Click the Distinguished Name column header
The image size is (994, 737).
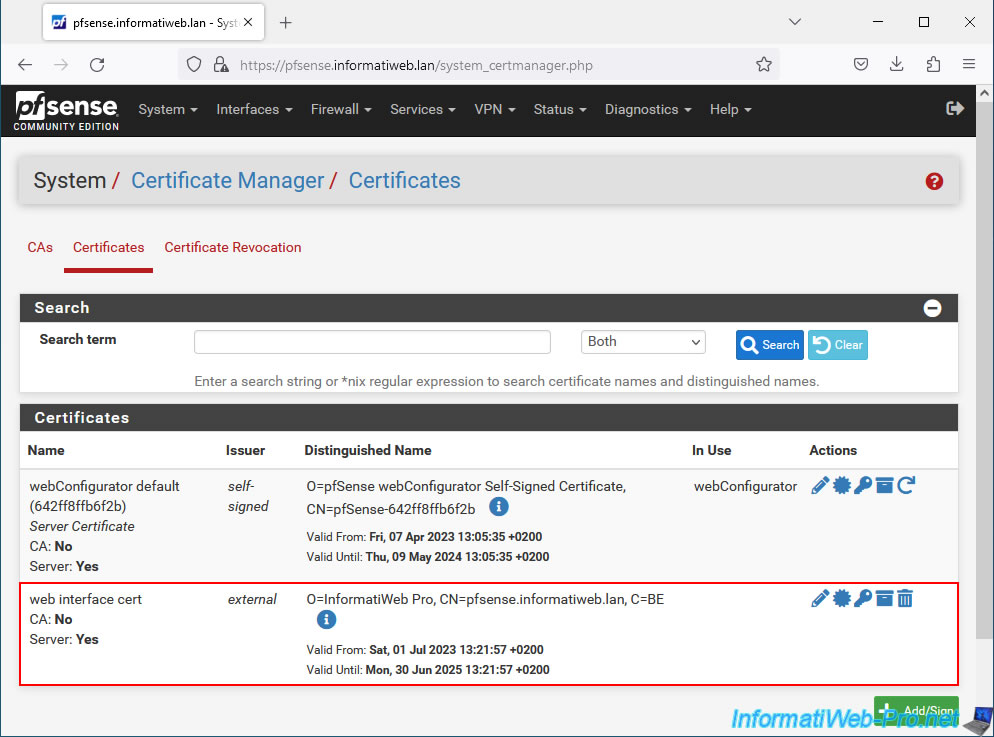(x=368, y=450)
